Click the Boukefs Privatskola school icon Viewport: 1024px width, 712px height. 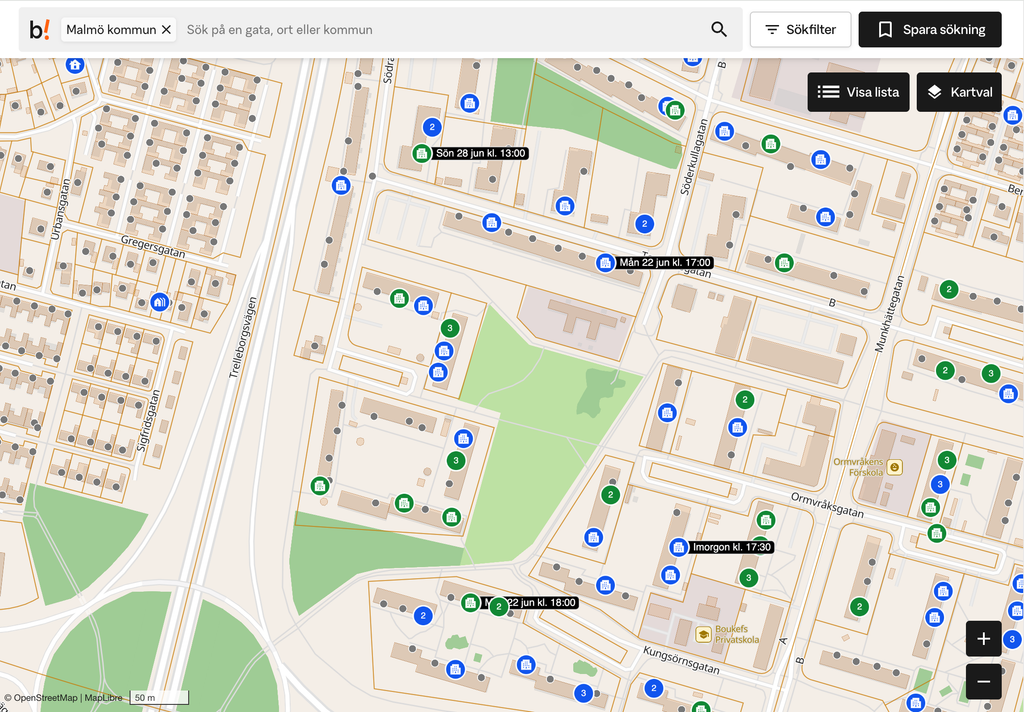(703, 634)
